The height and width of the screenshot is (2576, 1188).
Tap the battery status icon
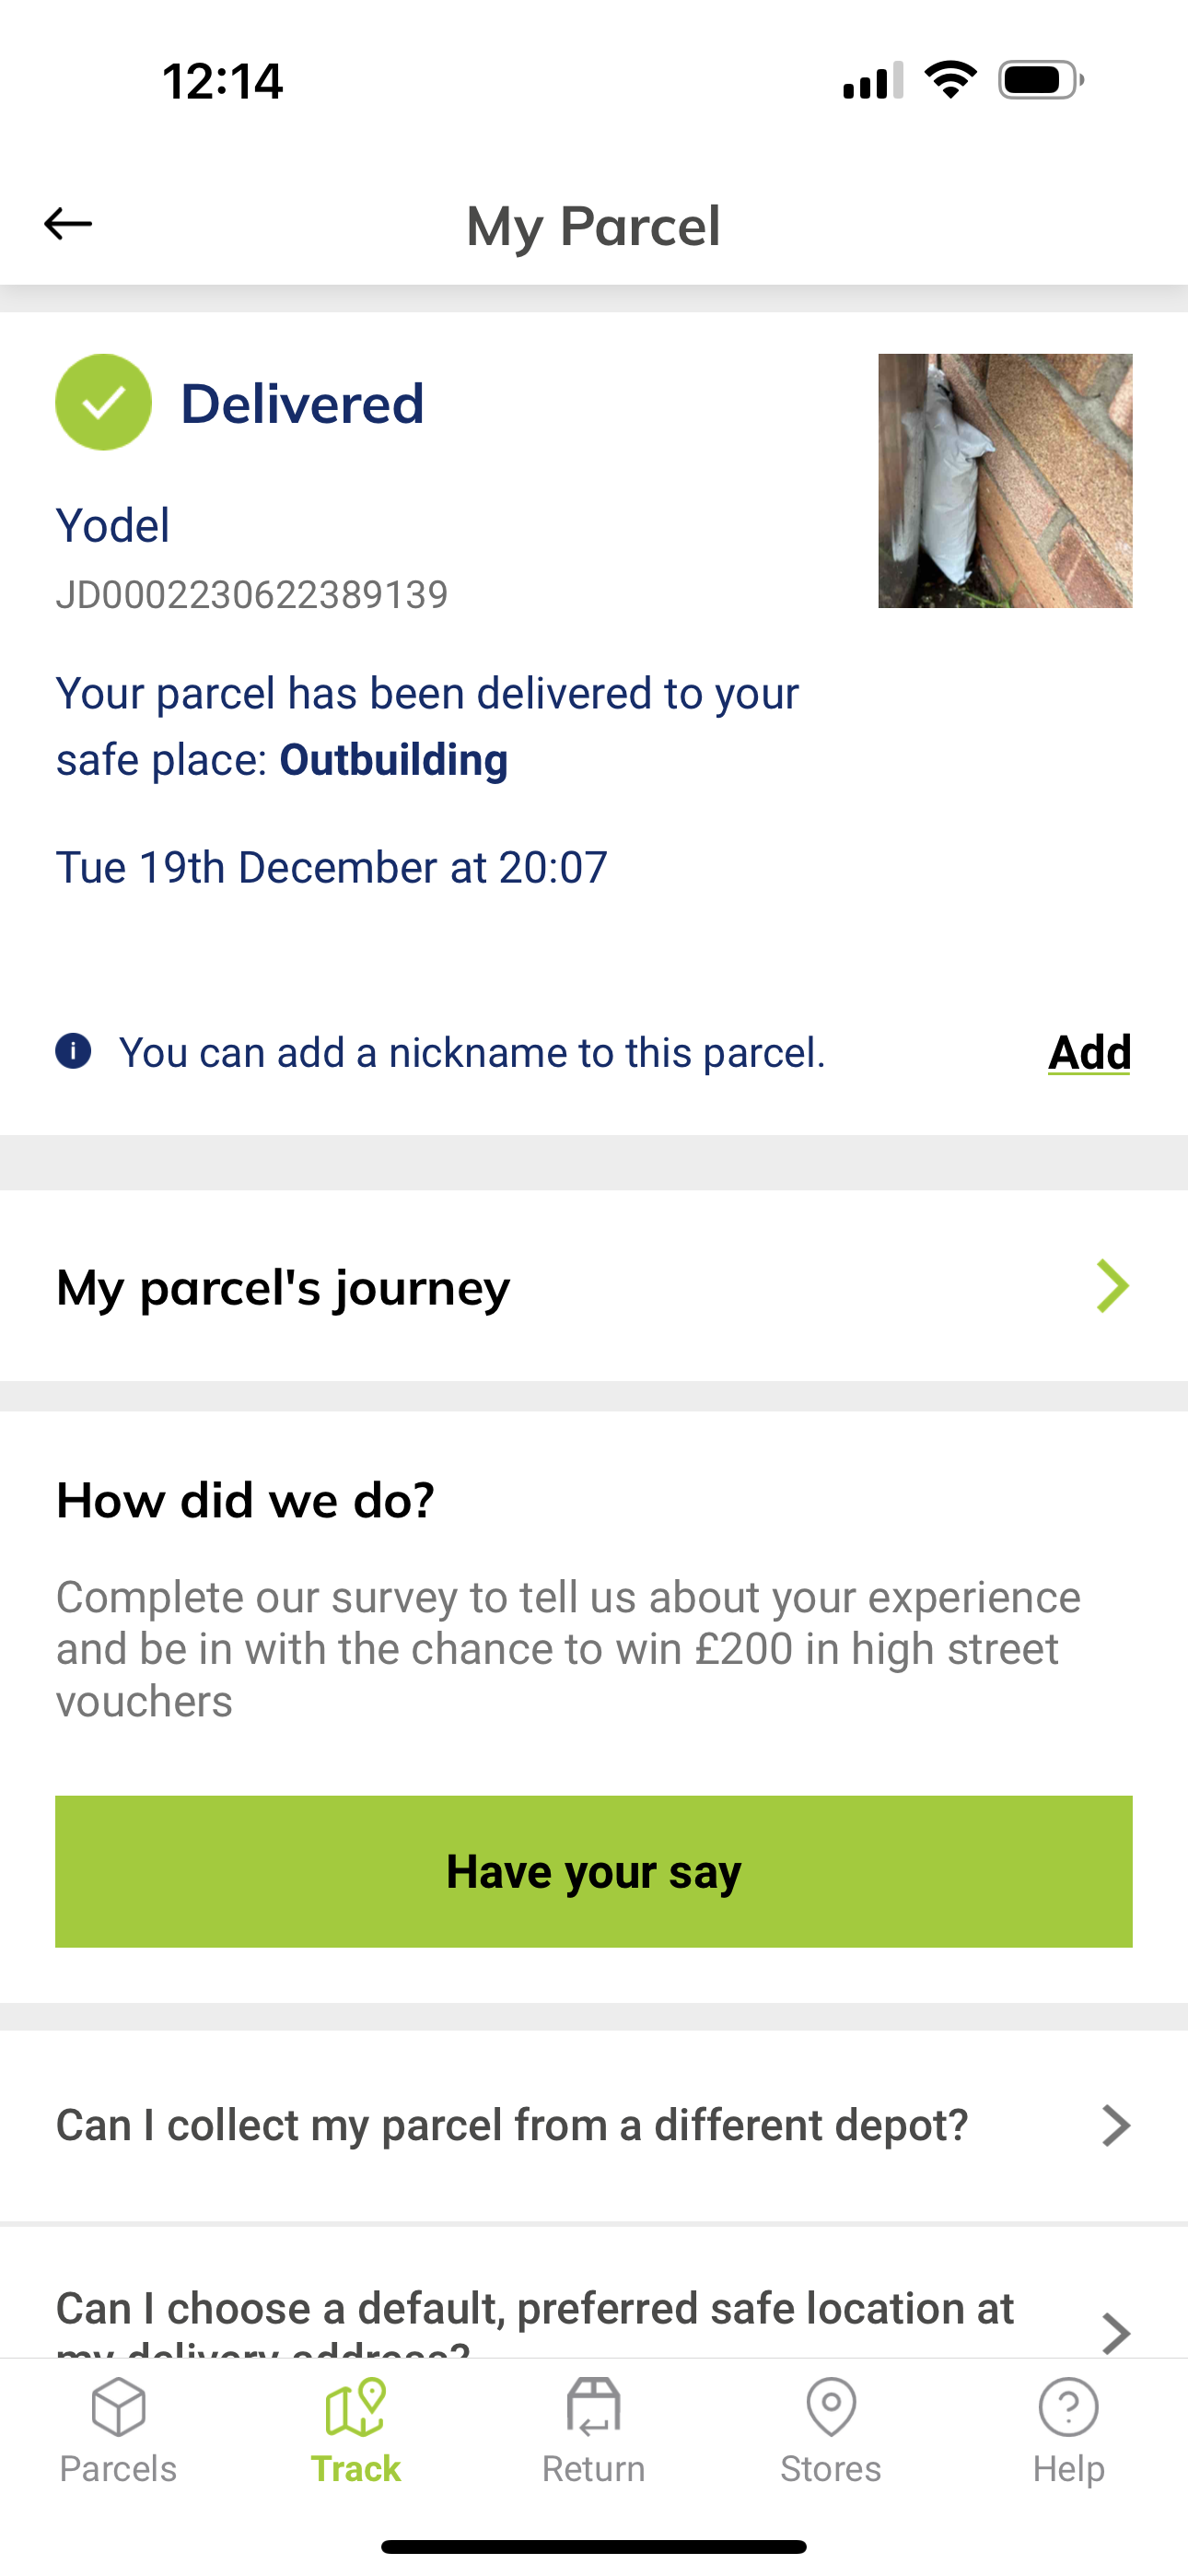pos(1040,80)
